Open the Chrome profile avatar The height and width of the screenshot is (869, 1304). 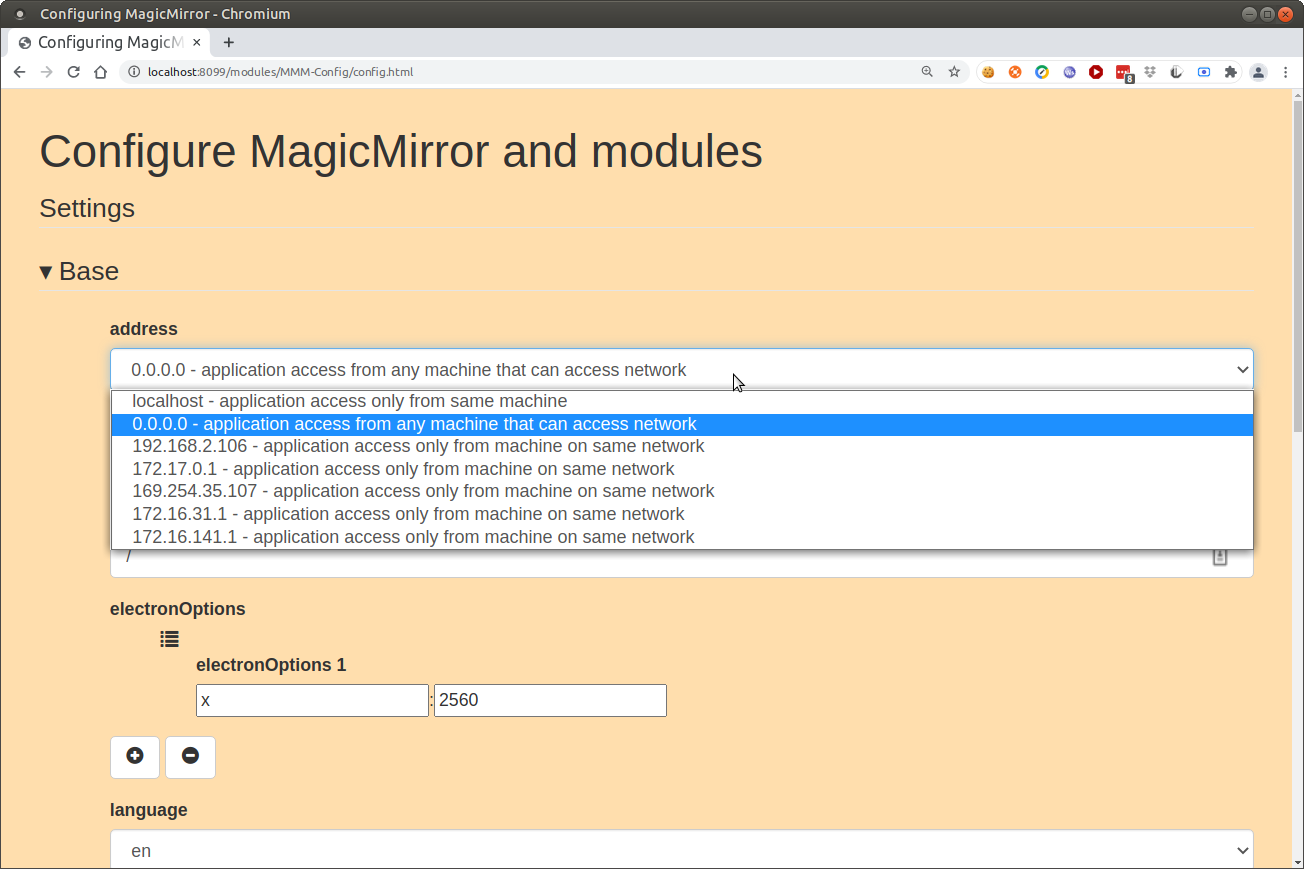click(x=1259, y=72)
